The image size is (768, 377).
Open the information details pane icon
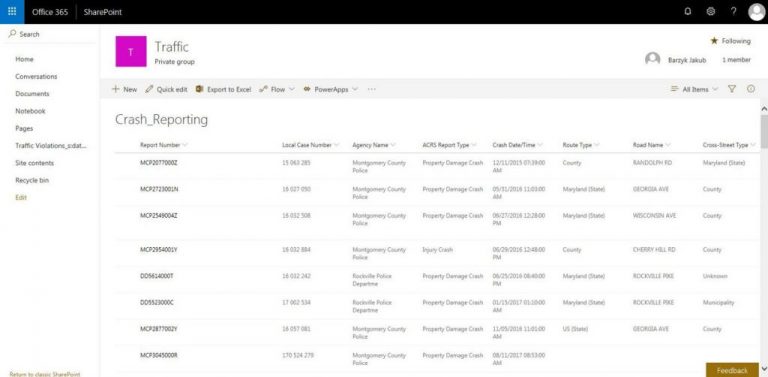point(751,89)
